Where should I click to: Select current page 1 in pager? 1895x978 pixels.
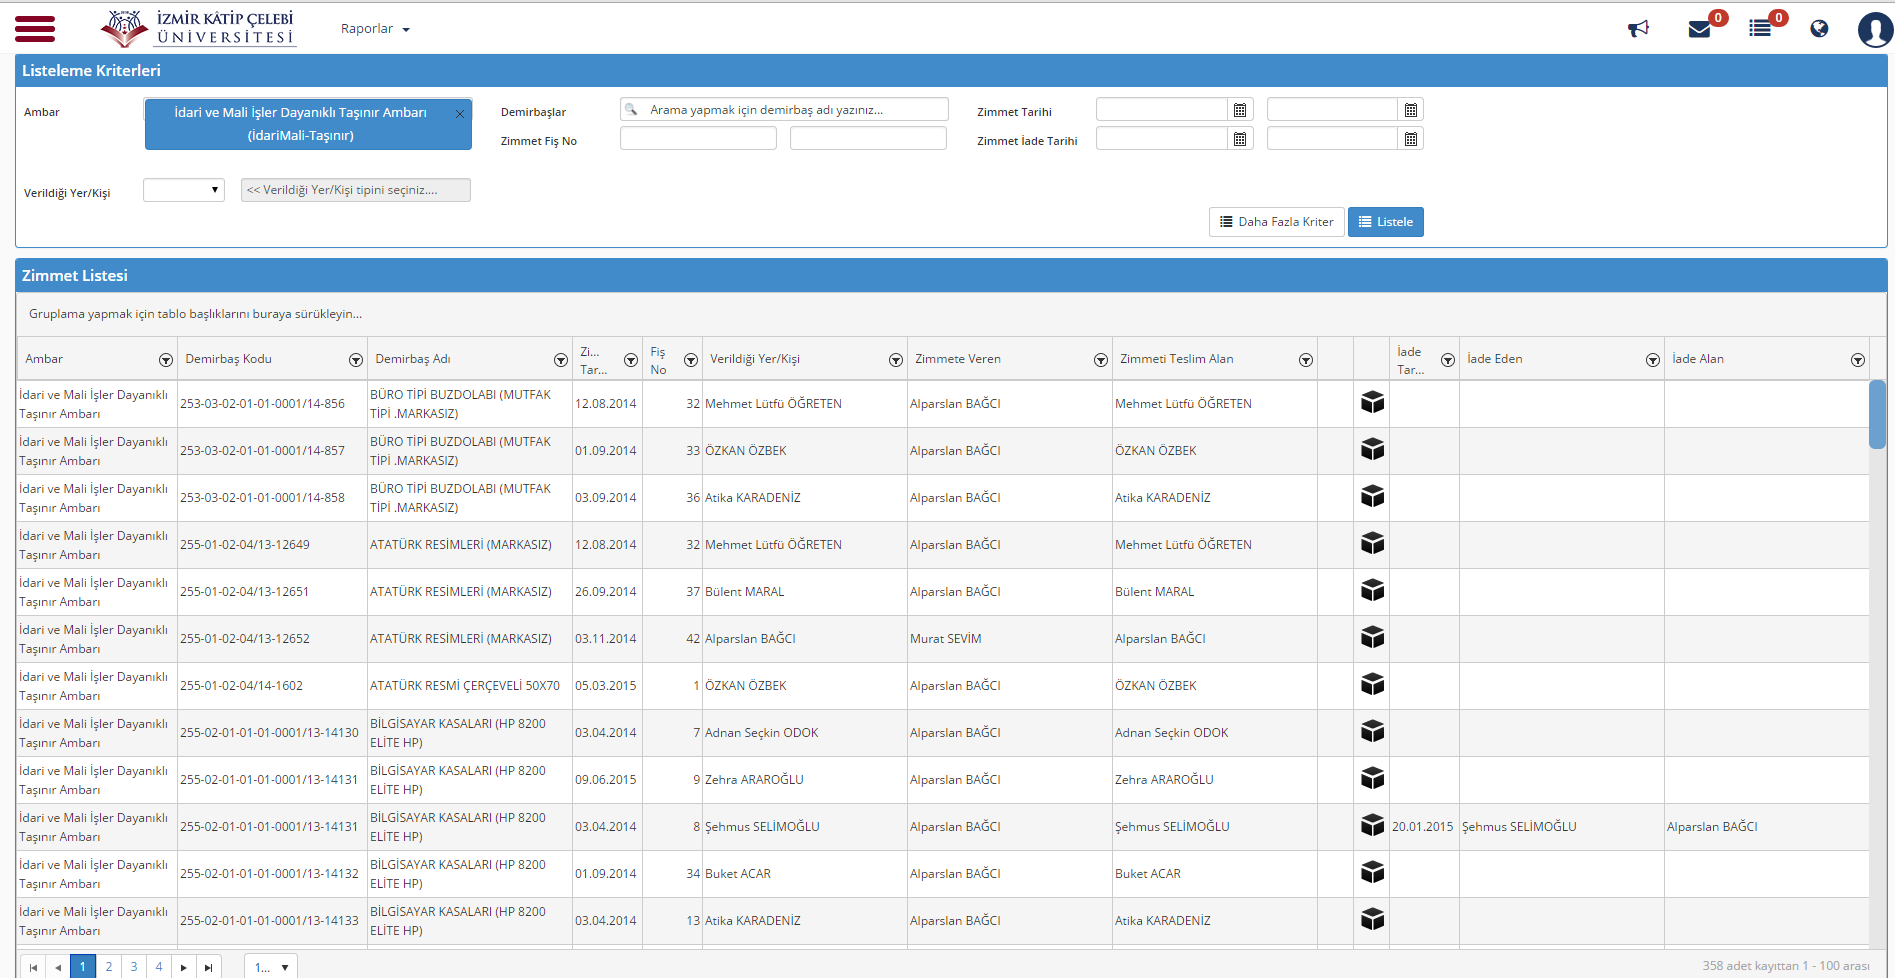pyautogui.click(x=83, y=967)
